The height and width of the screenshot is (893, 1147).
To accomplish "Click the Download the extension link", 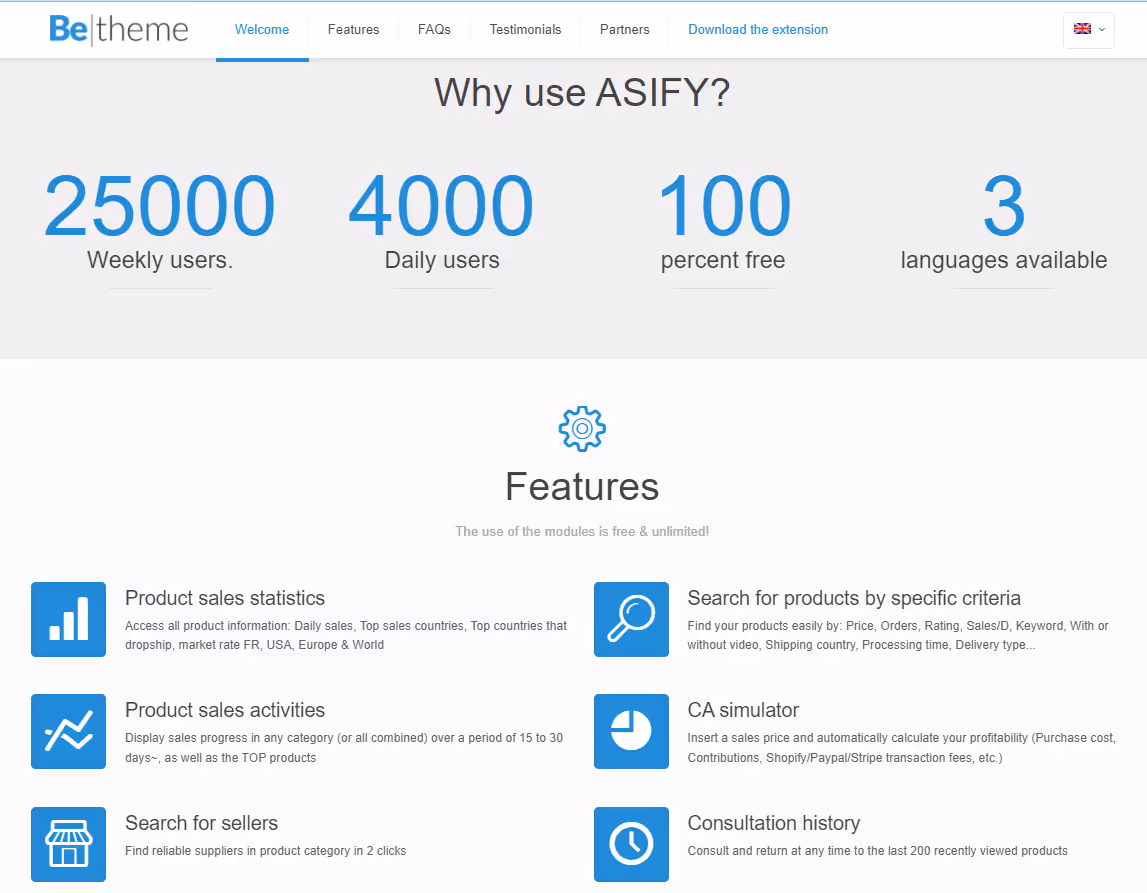I will click(x=757, y=30).
